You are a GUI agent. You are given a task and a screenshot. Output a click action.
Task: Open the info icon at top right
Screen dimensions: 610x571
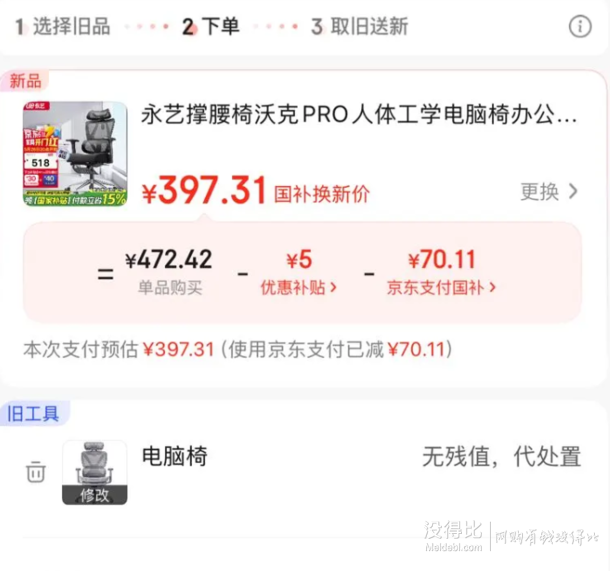(580, 26)
